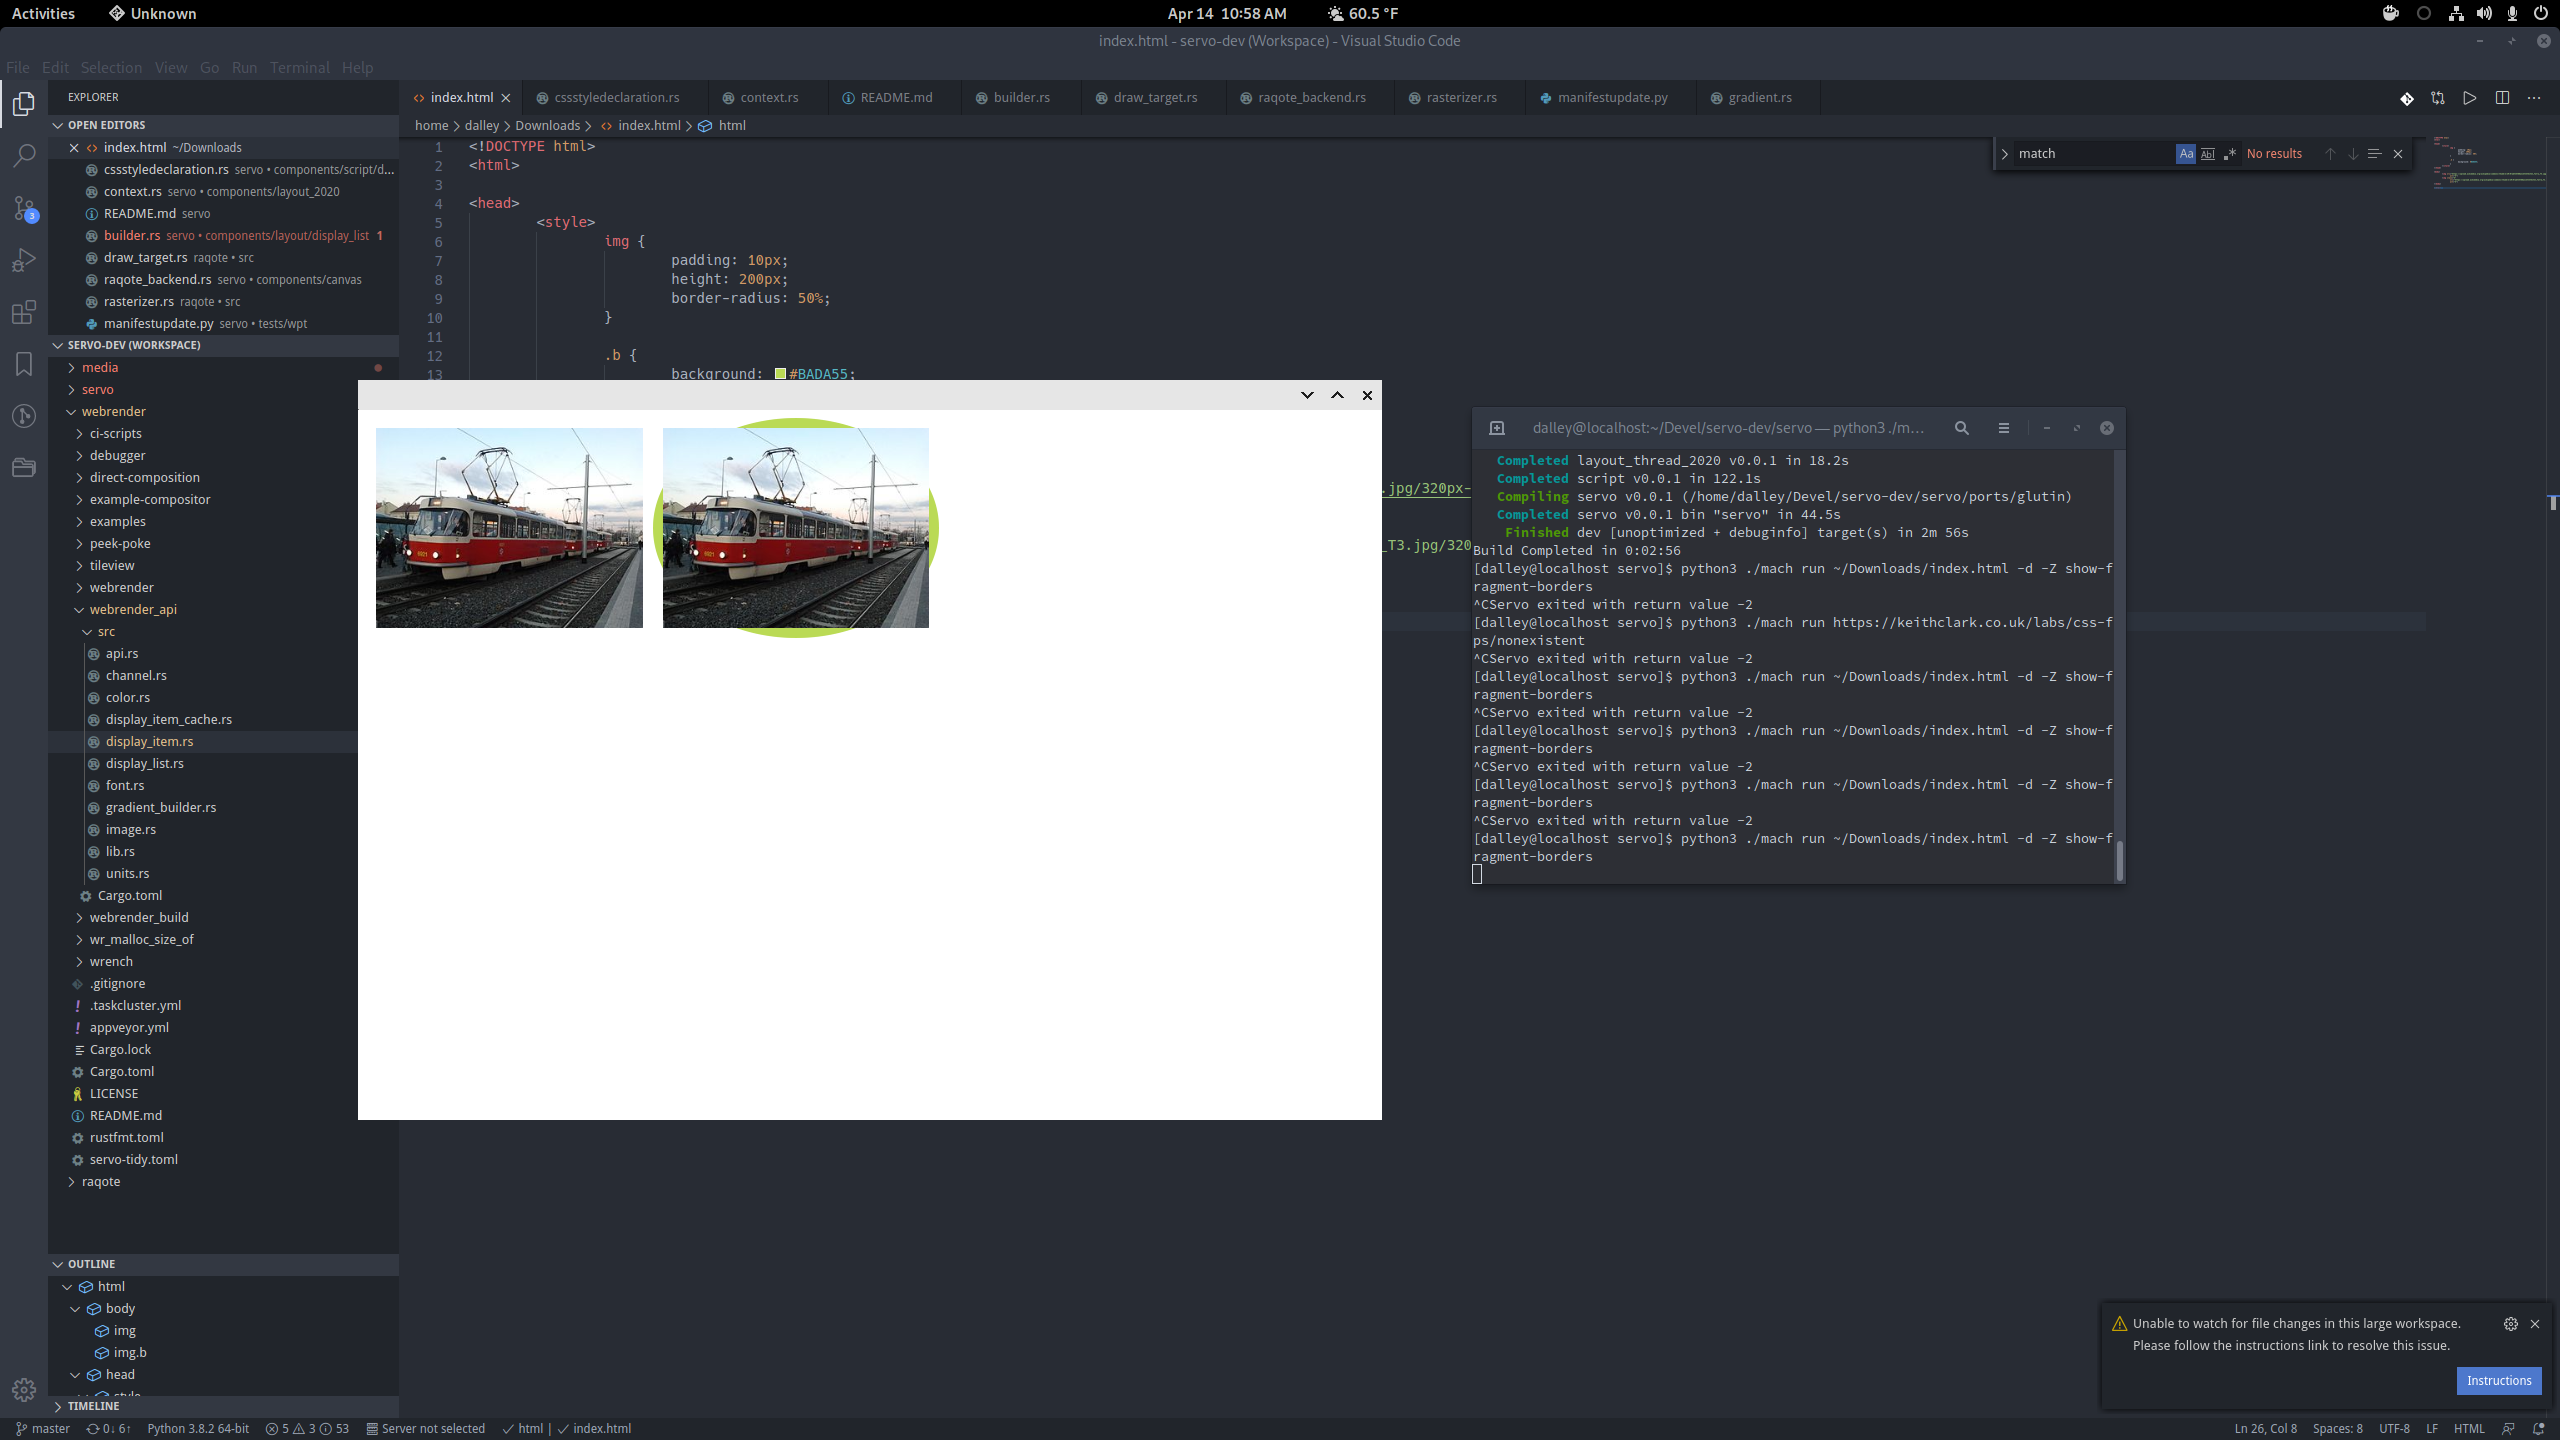Collapse the webrender_api folder

point(132,609)
